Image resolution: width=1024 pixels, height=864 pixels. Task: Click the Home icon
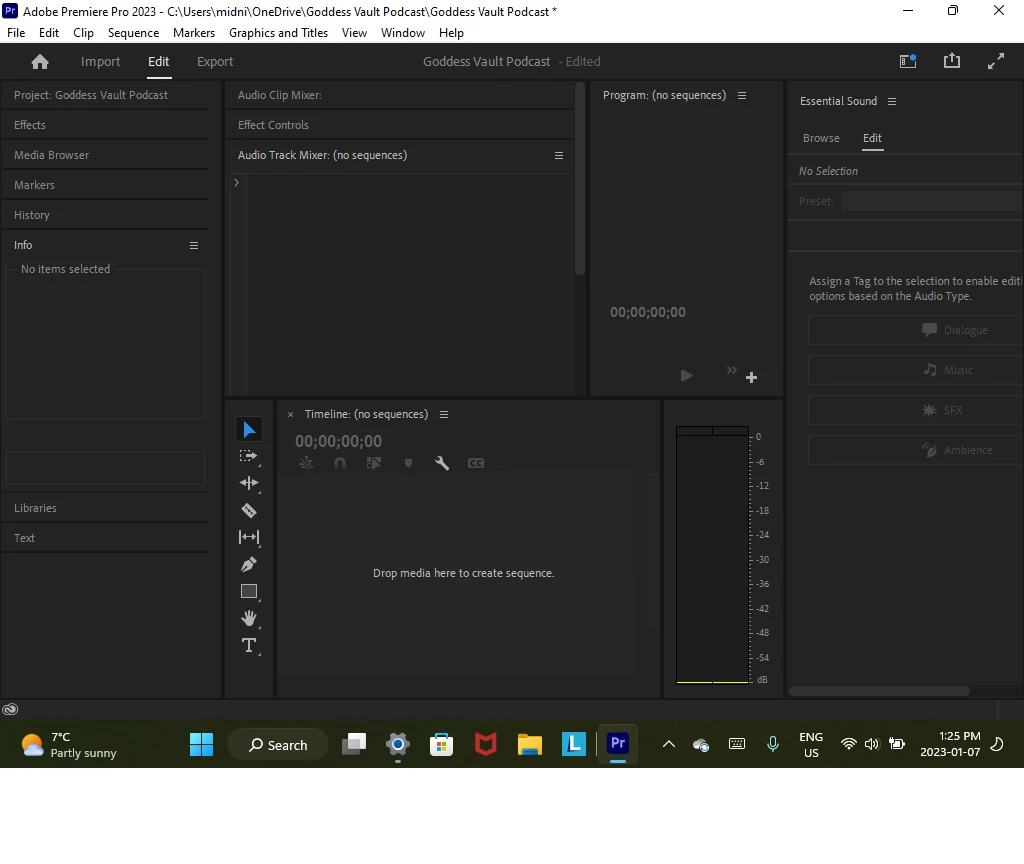click(40, 61)
